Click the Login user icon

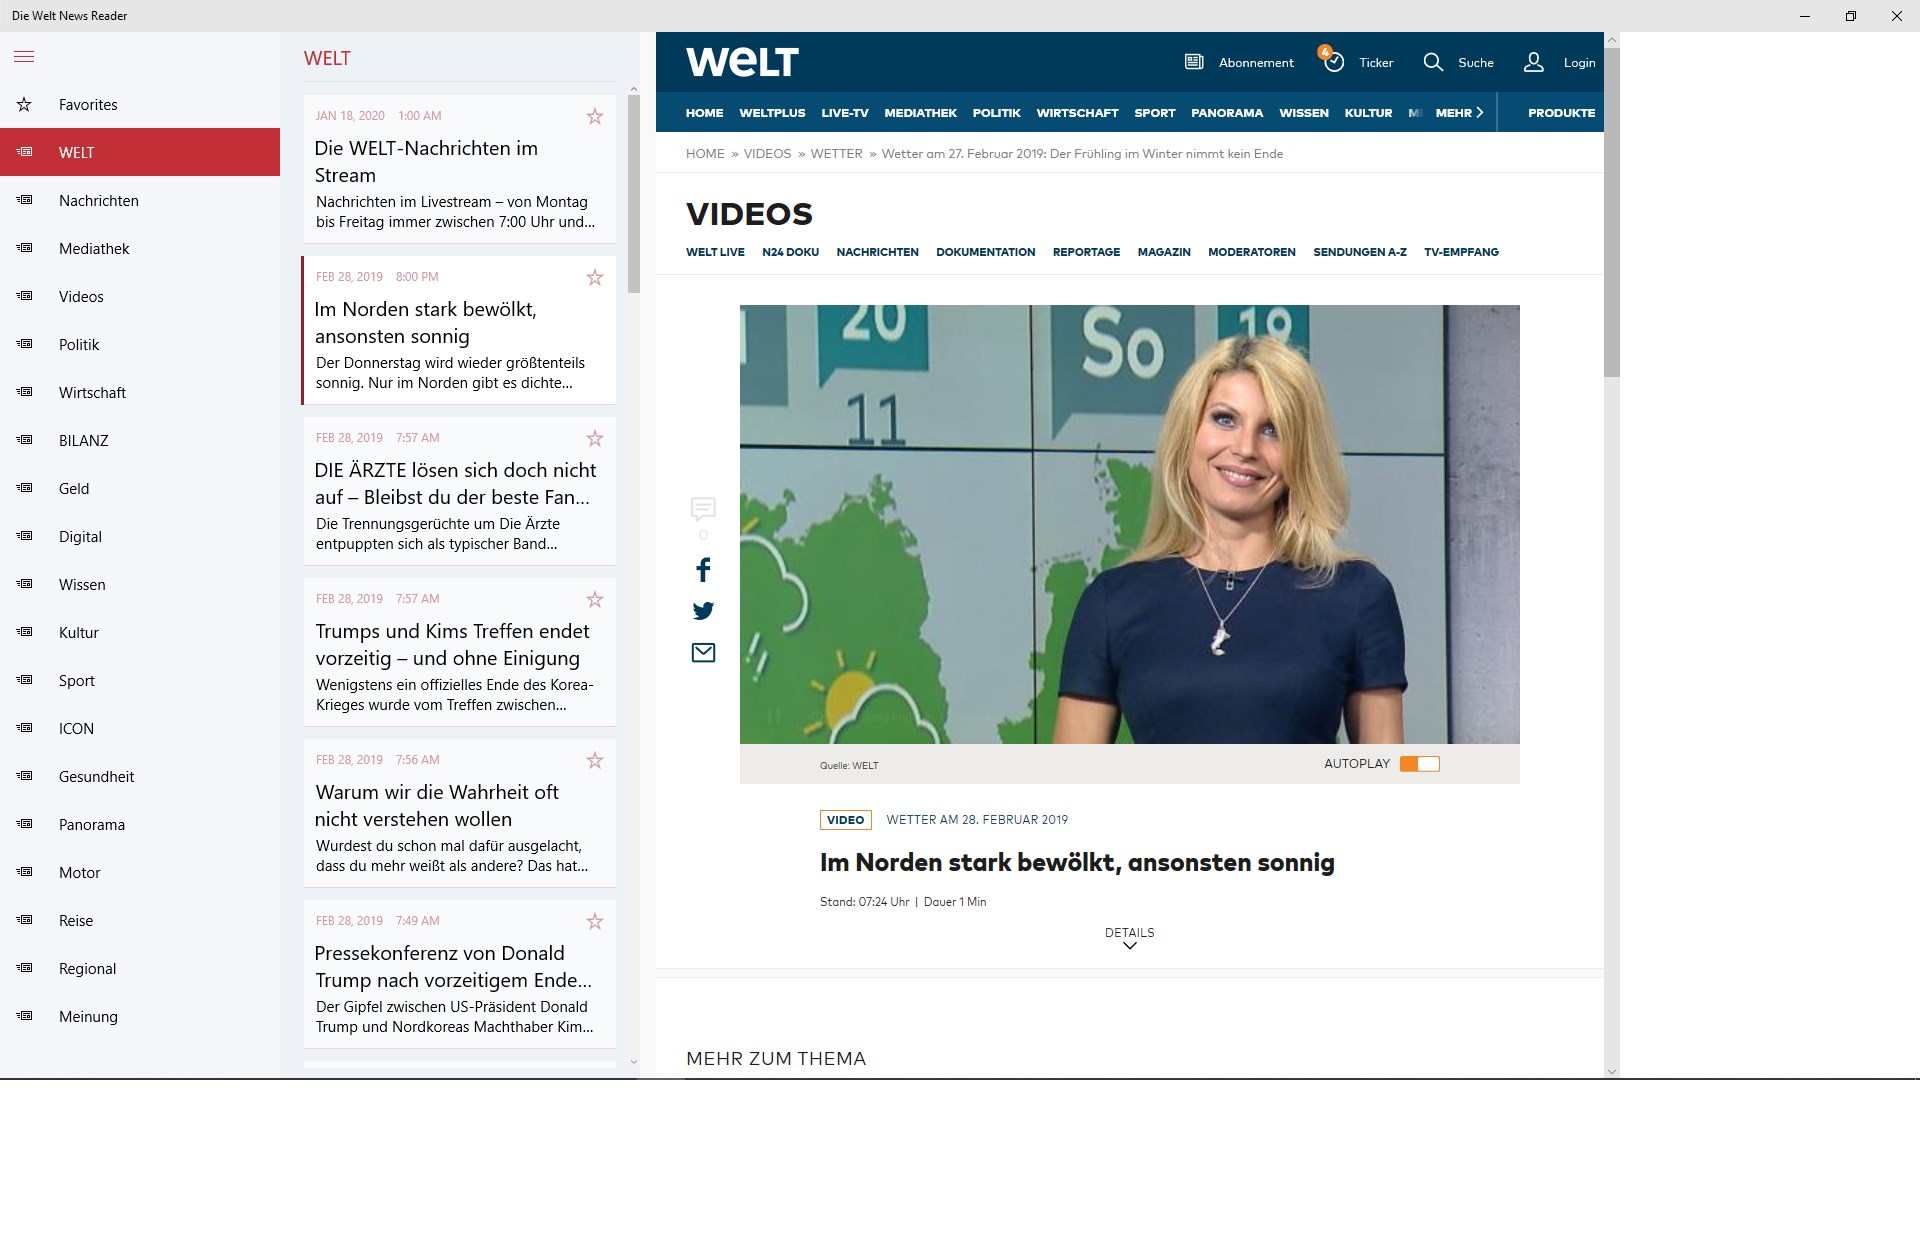[1533, 62]
